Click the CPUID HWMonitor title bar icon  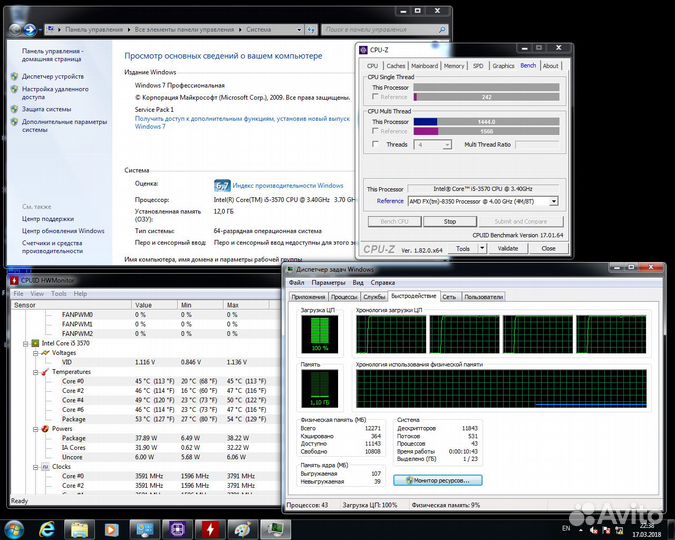click(x=14, y=281)
